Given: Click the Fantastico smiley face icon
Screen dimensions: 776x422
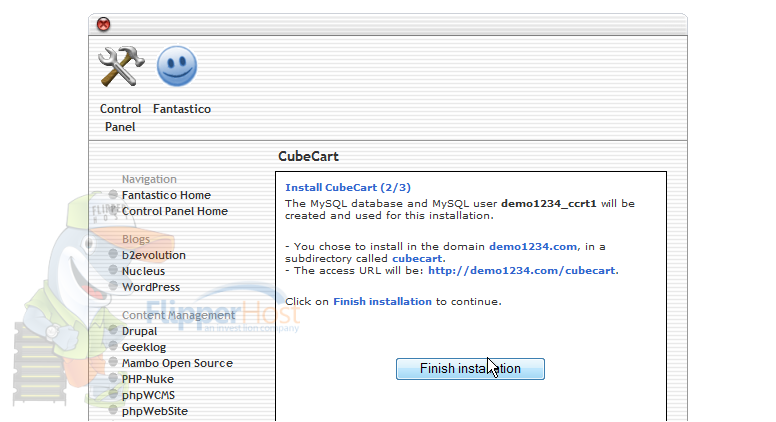Looking at the screenshot, I should point(177,66).
